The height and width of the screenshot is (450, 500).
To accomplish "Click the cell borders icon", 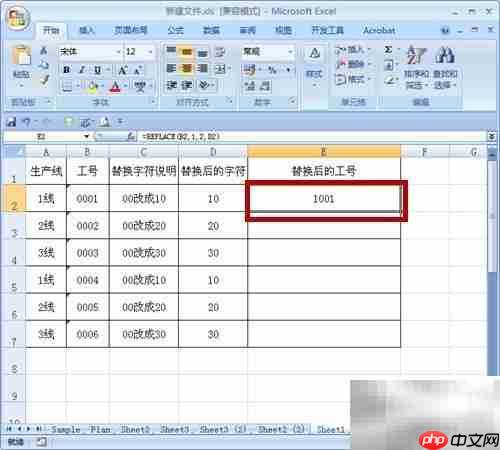I will click(67, 87).
